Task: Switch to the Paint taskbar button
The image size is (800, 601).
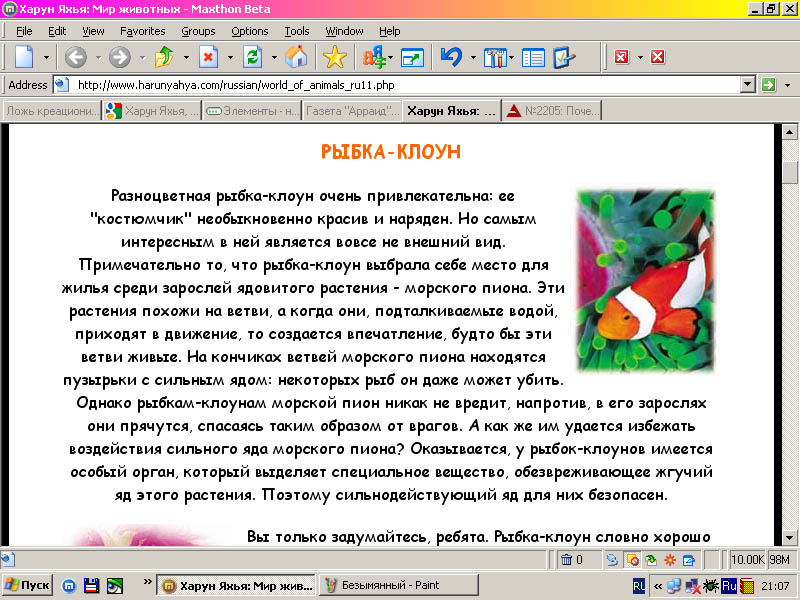Action: pyautogui.click(x=390, y=585)
